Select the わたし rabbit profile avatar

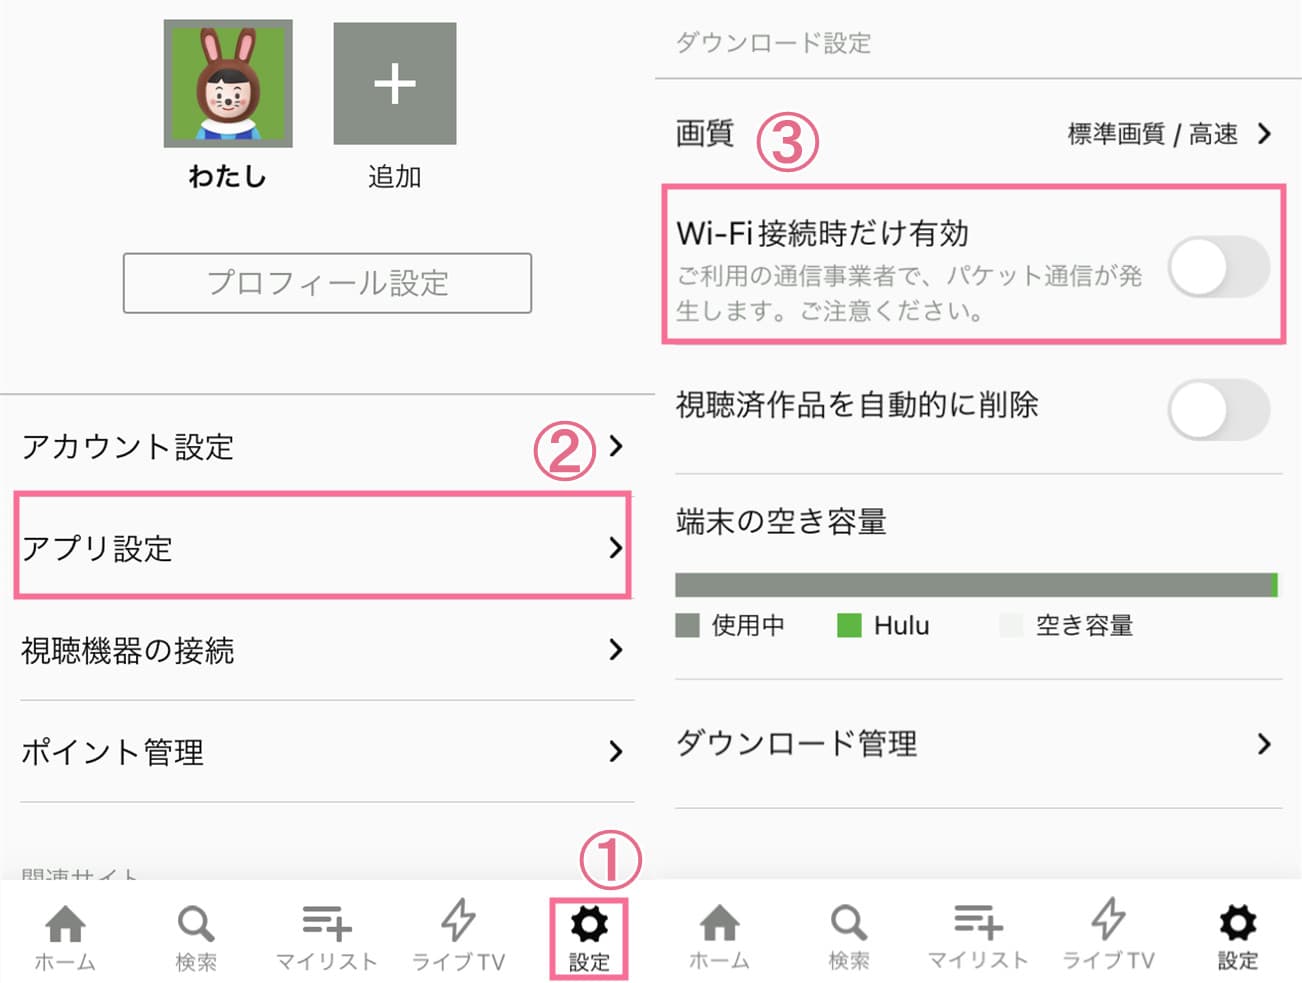coord(228,84)
